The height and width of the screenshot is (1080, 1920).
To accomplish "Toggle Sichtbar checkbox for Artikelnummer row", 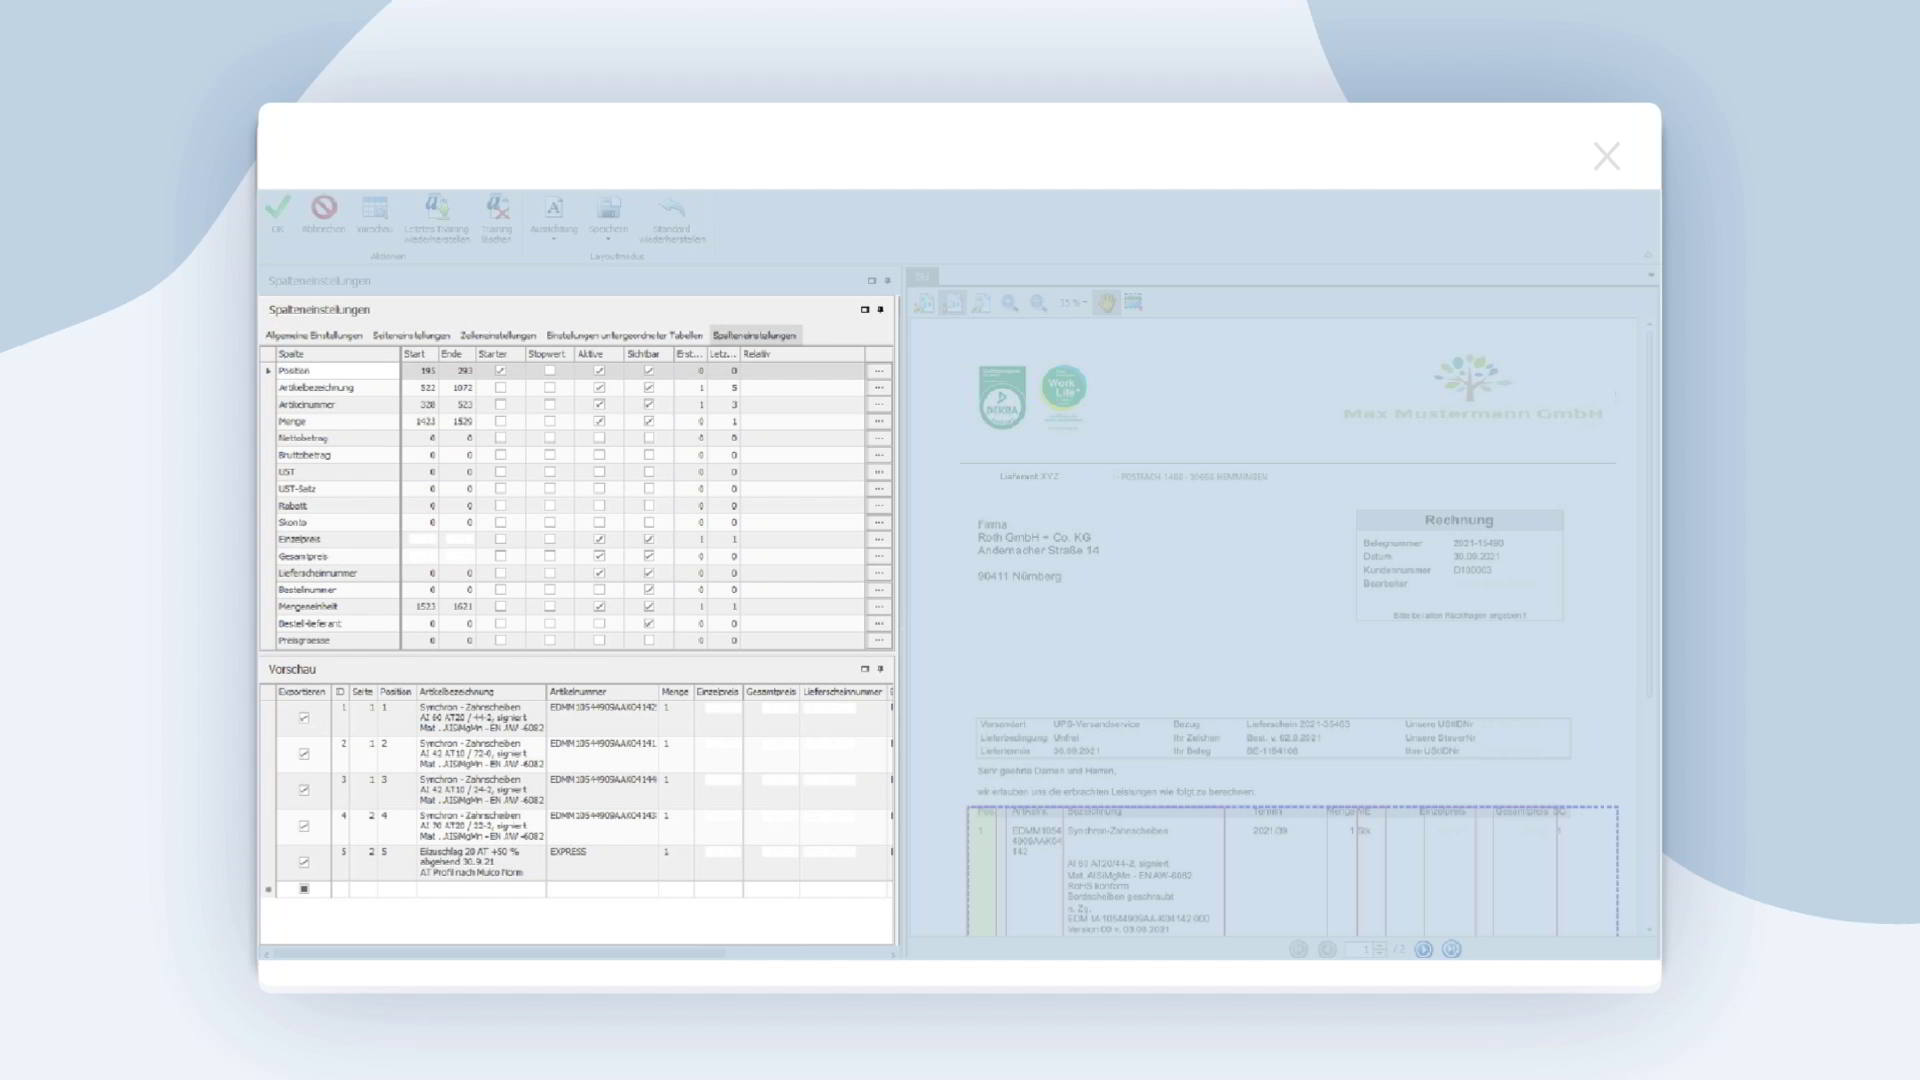I will [649, 405].
